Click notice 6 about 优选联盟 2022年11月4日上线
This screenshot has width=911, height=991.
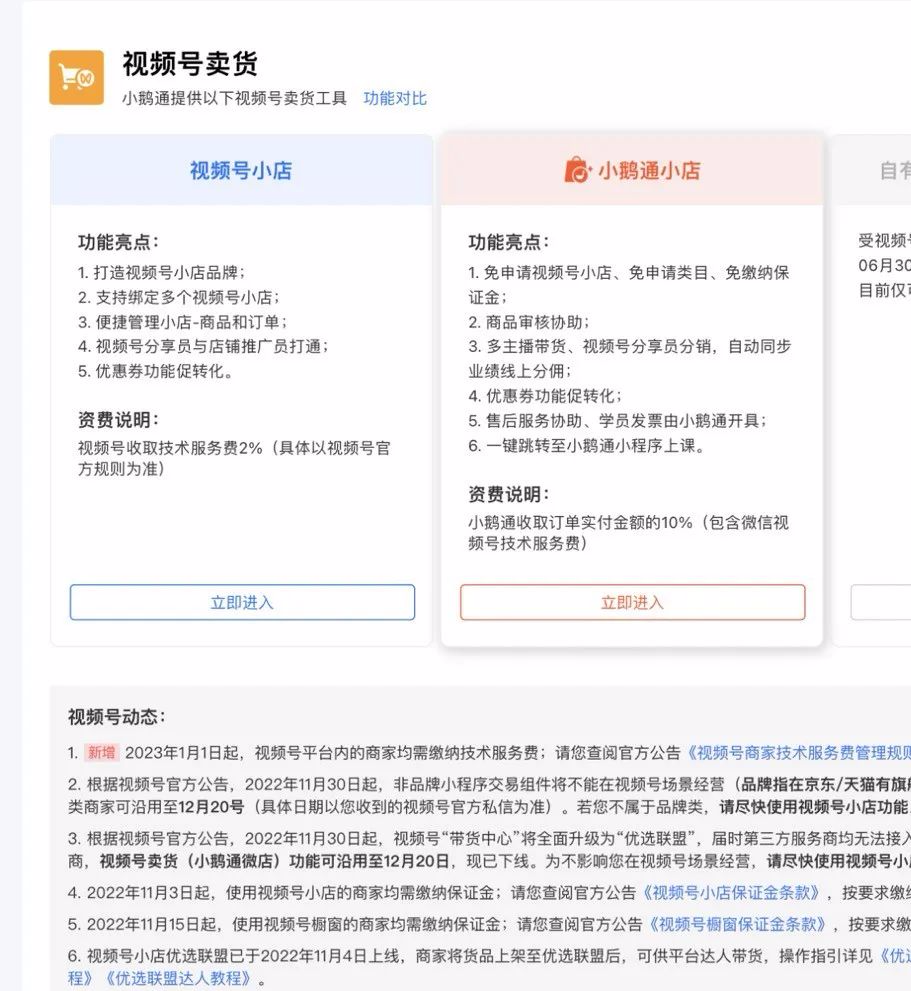(489, 967)
